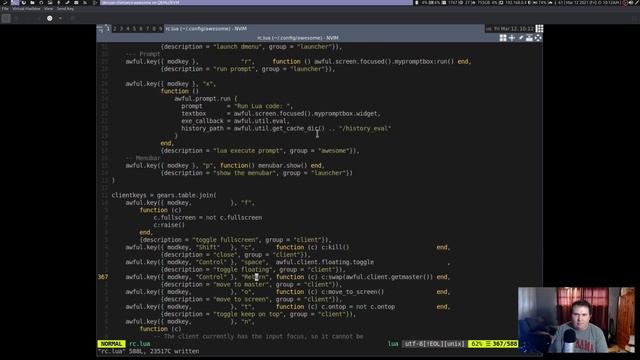Open the Send Key menu
640x360 pixels.
coord(65,9)
